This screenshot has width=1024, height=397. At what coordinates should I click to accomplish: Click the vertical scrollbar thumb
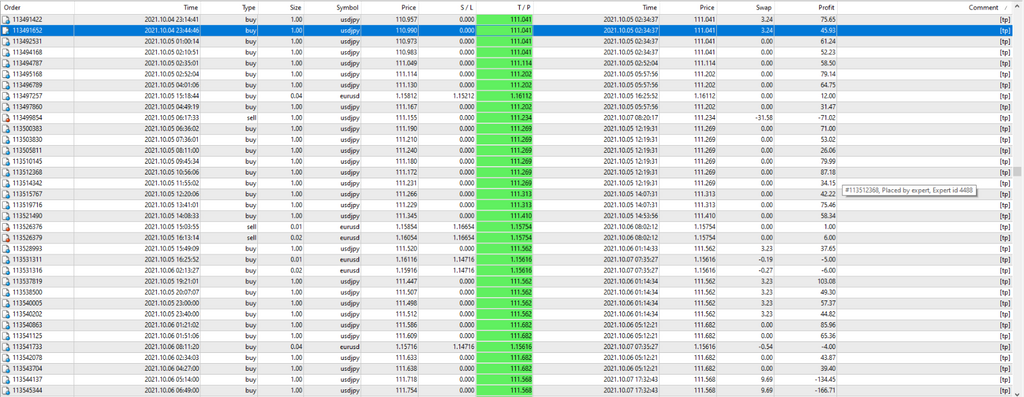(1017, 172)
